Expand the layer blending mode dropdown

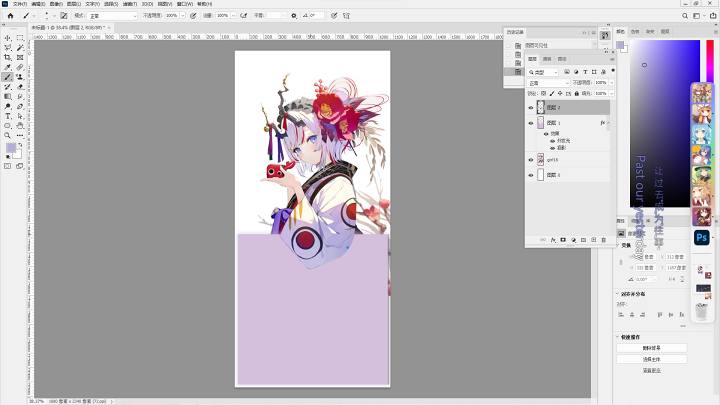click(x=549, y=83)
